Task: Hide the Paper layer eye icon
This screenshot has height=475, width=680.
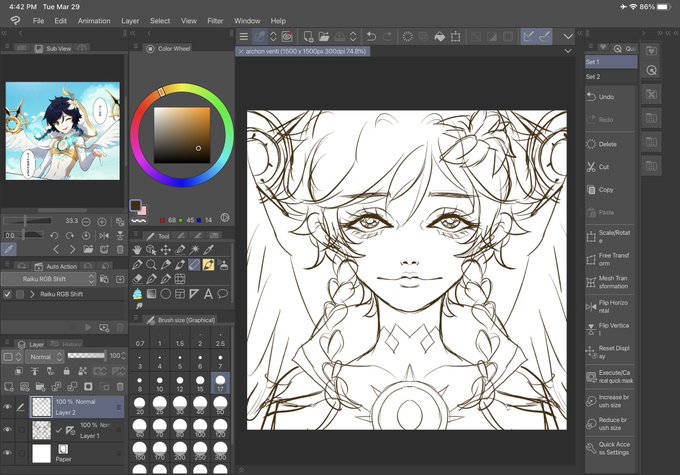Action: 7,452
